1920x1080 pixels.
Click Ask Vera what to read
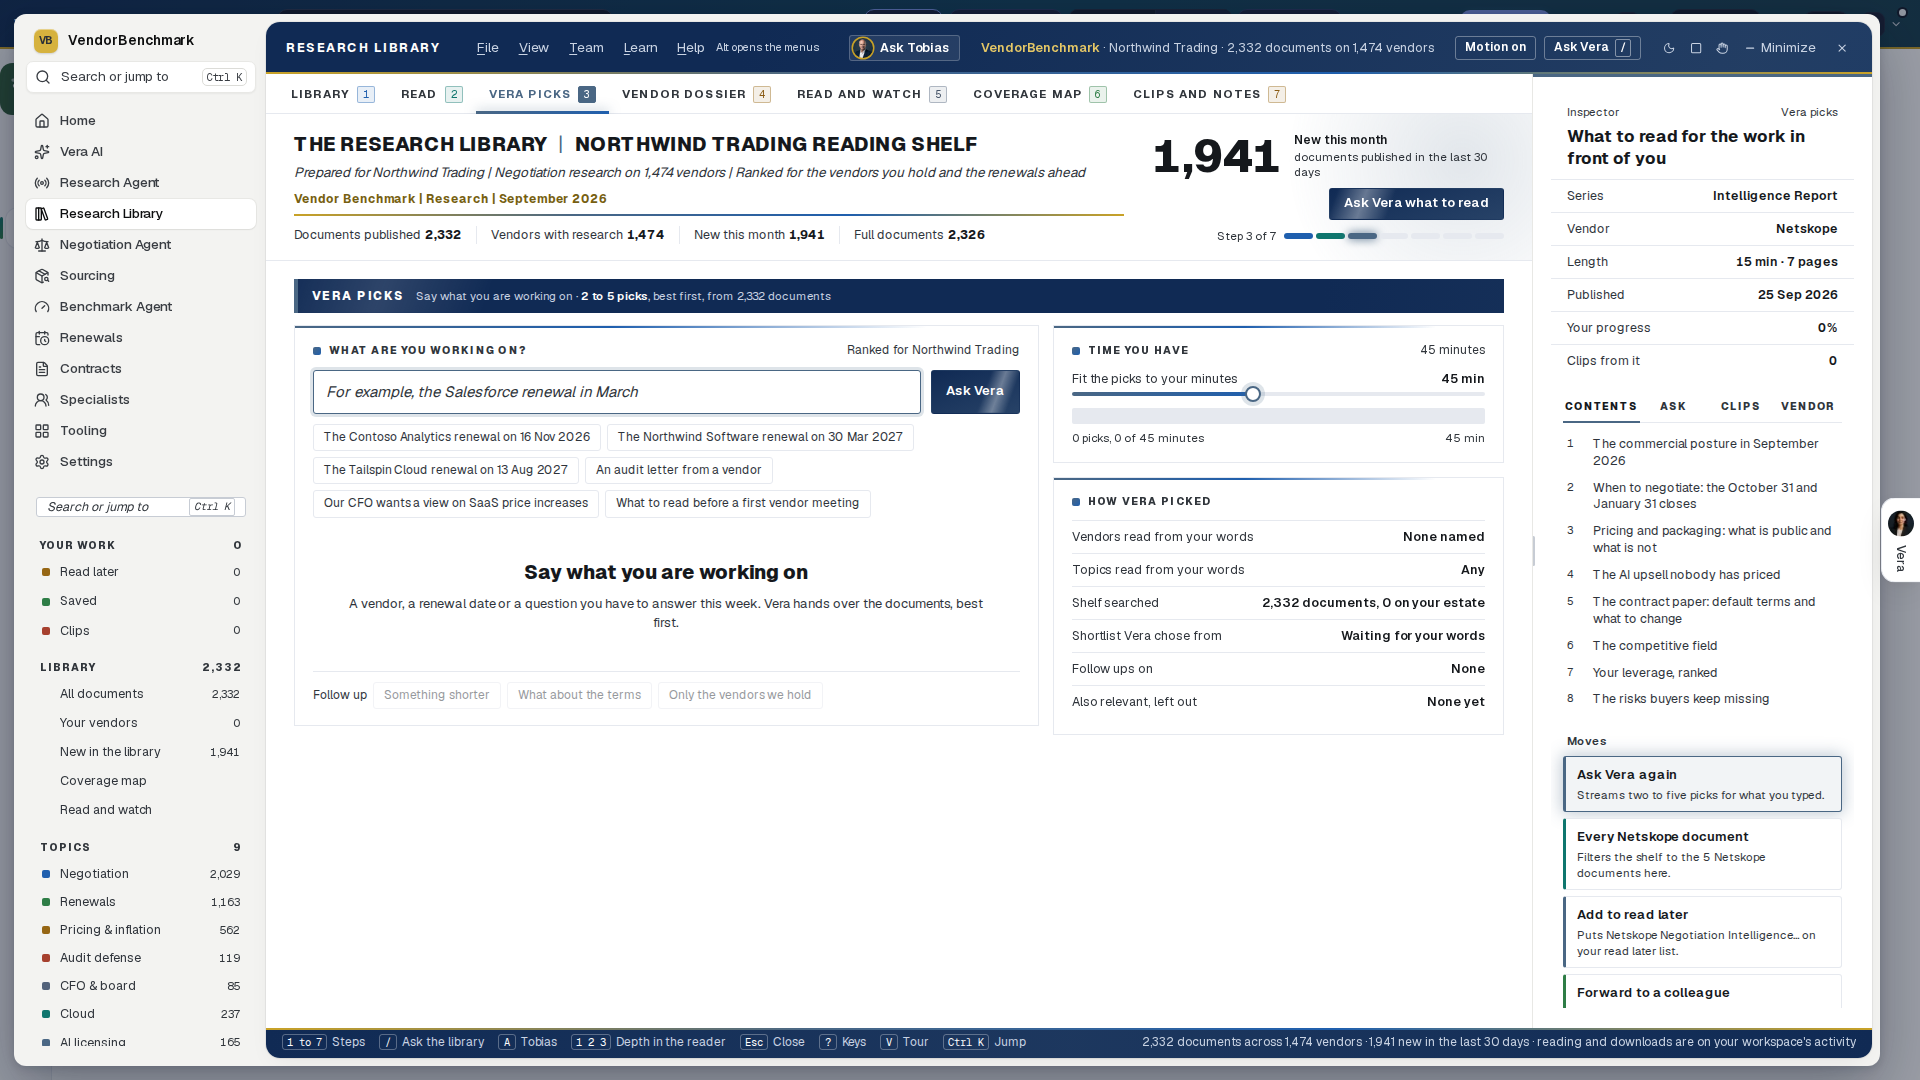coord(1416,203)
